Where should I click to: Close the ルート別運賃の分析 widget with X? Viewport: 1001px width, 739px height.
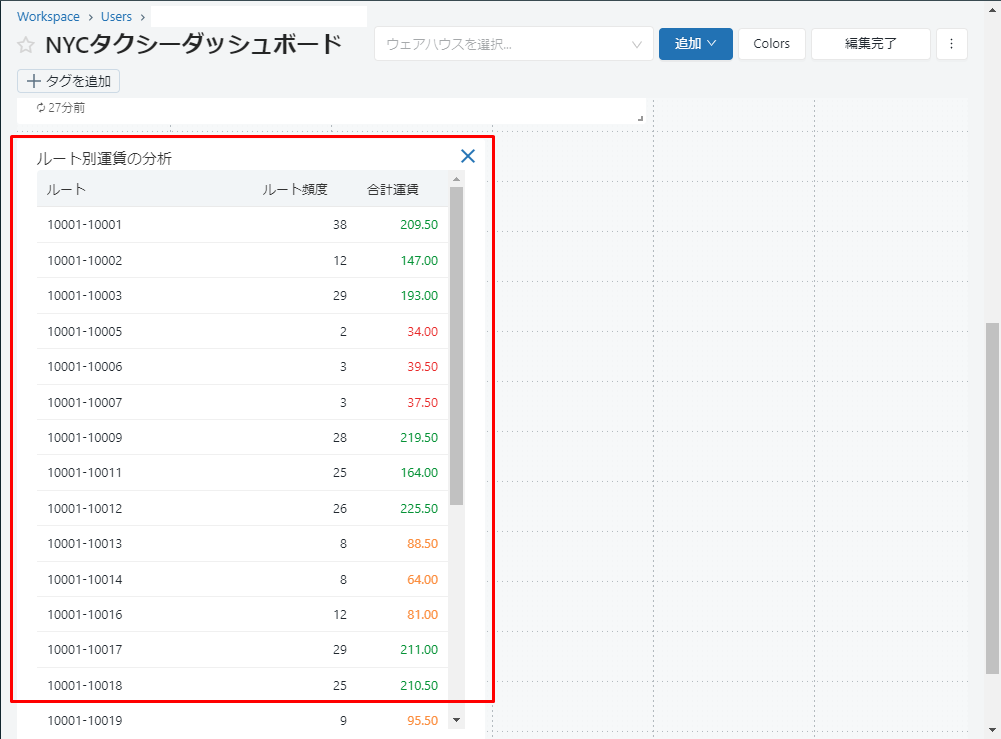pos(467,156)
